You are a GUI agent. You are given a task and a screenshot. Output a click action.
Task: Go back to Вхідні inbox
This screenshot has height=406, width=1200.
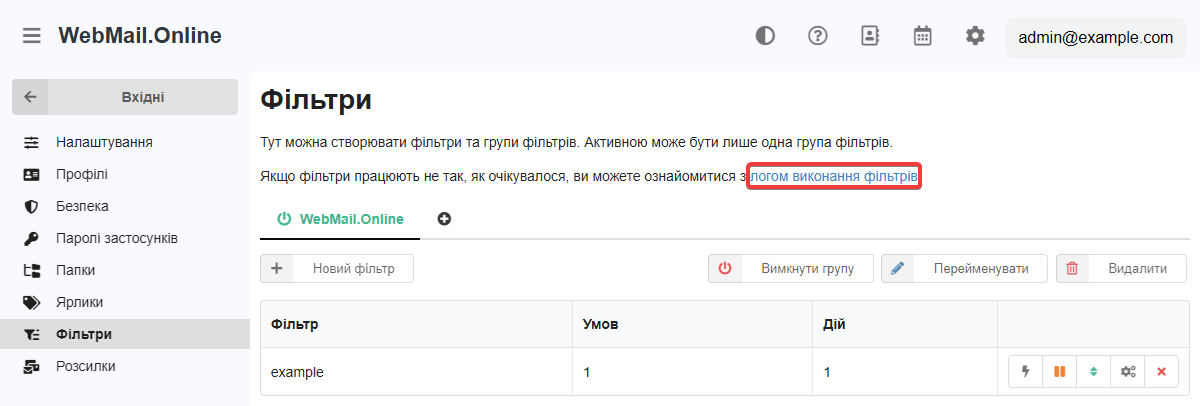click(124, 97)
